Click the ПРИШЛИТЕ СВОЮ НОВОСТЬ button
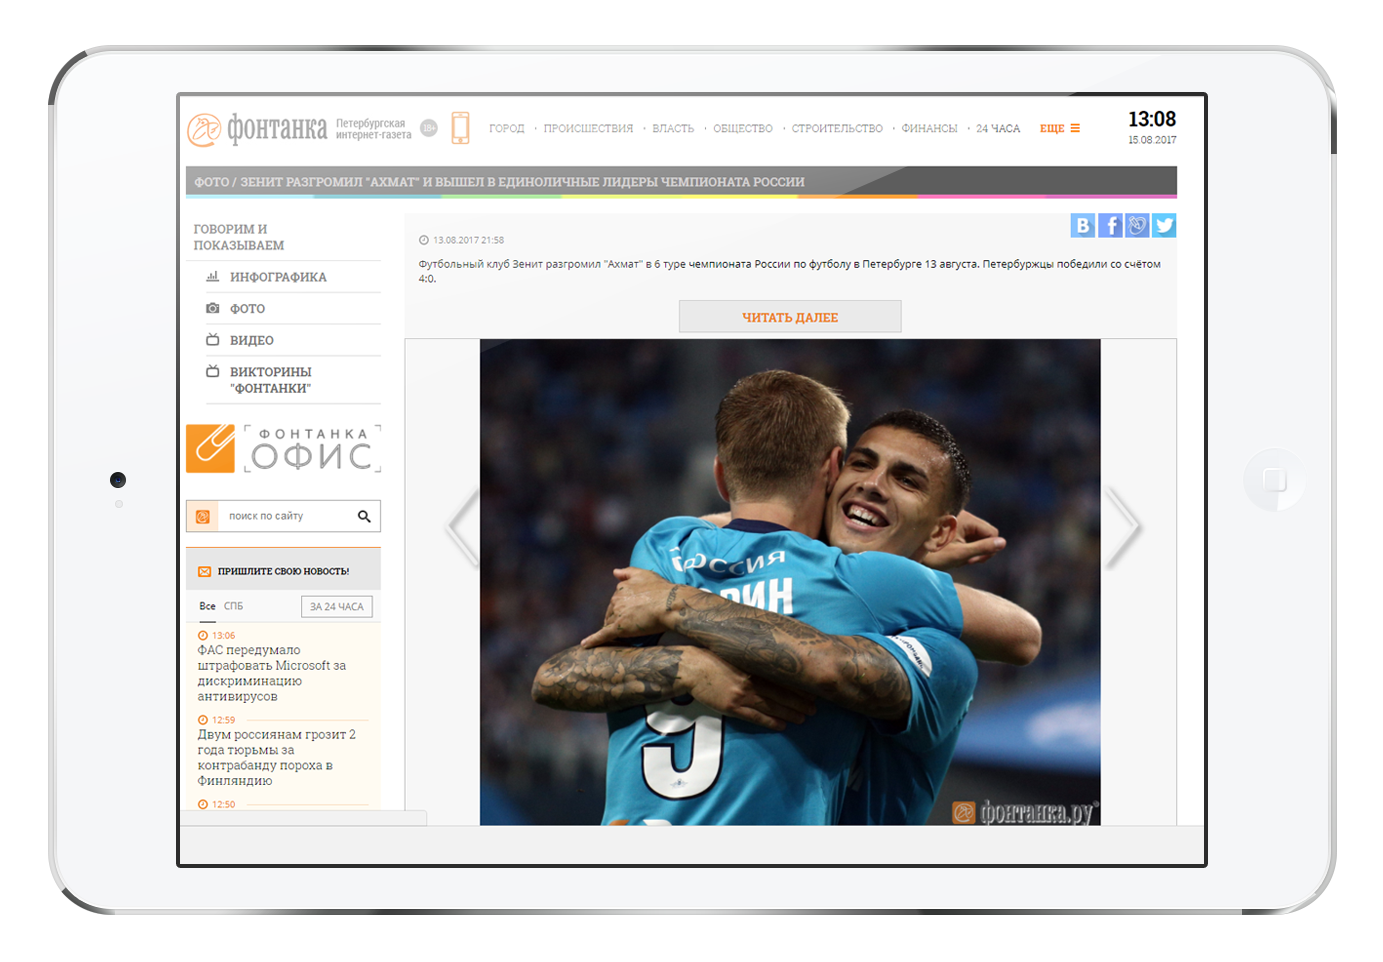The height and width of the screenshot is (962, 1383). [x=283, y=571]
